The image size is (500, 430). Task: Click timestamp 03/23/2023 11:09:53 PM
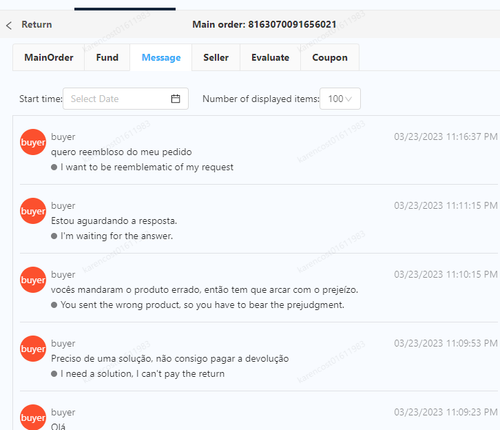(x=446, y=343)
